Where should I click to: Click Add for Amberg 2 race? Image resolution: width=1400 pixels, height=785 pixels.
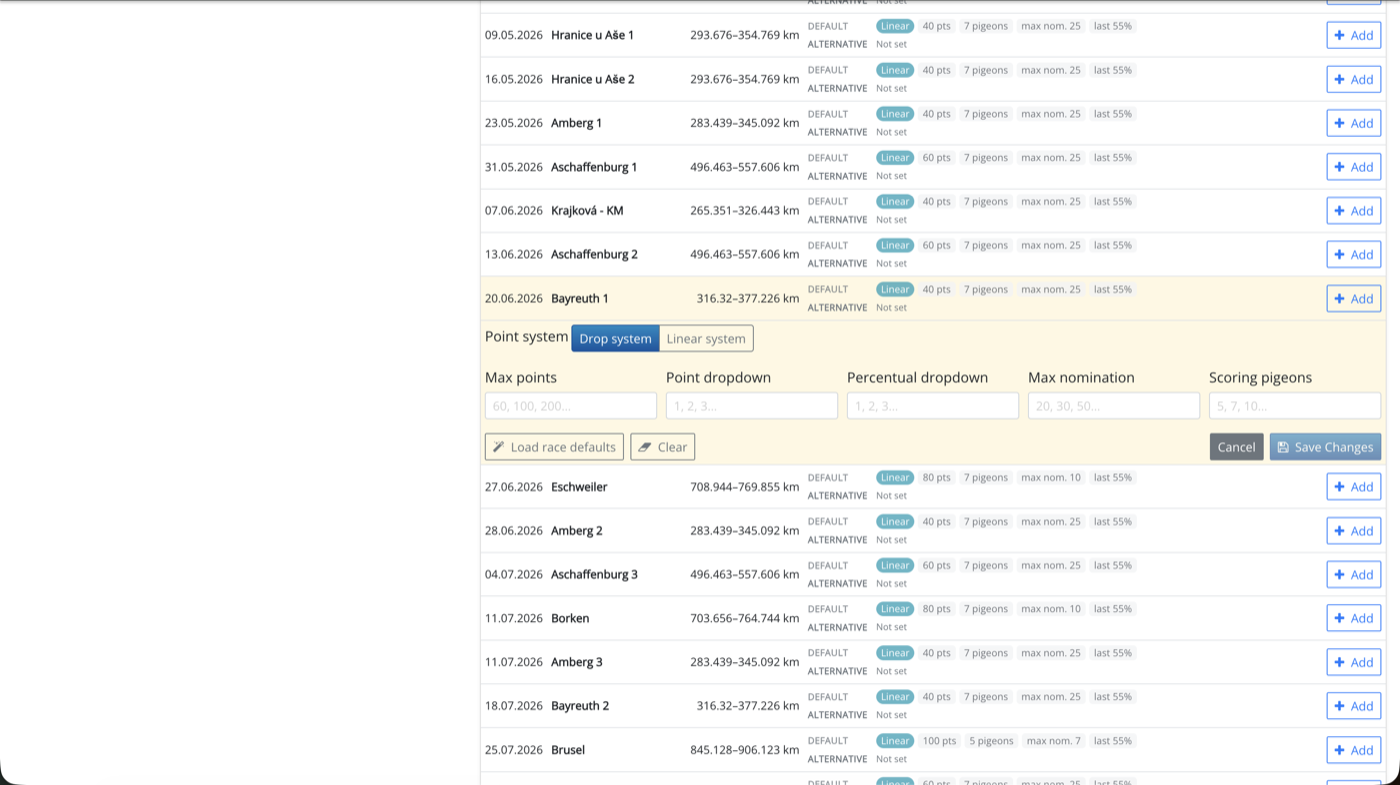[x=1353, y=531]
